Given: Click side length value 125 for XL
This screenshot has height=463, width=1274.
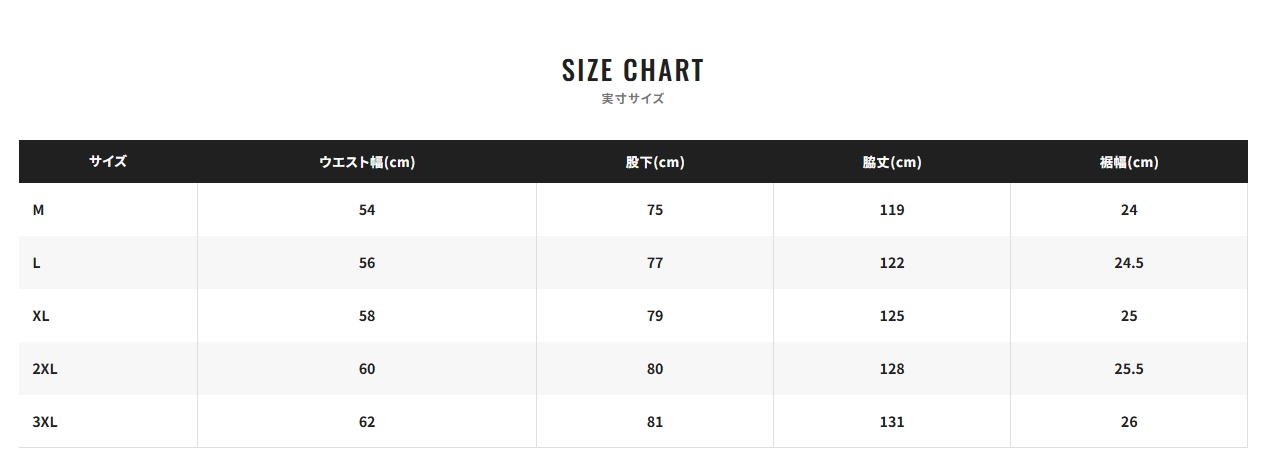Looking at the screenshot, I should tap(892, 316).
